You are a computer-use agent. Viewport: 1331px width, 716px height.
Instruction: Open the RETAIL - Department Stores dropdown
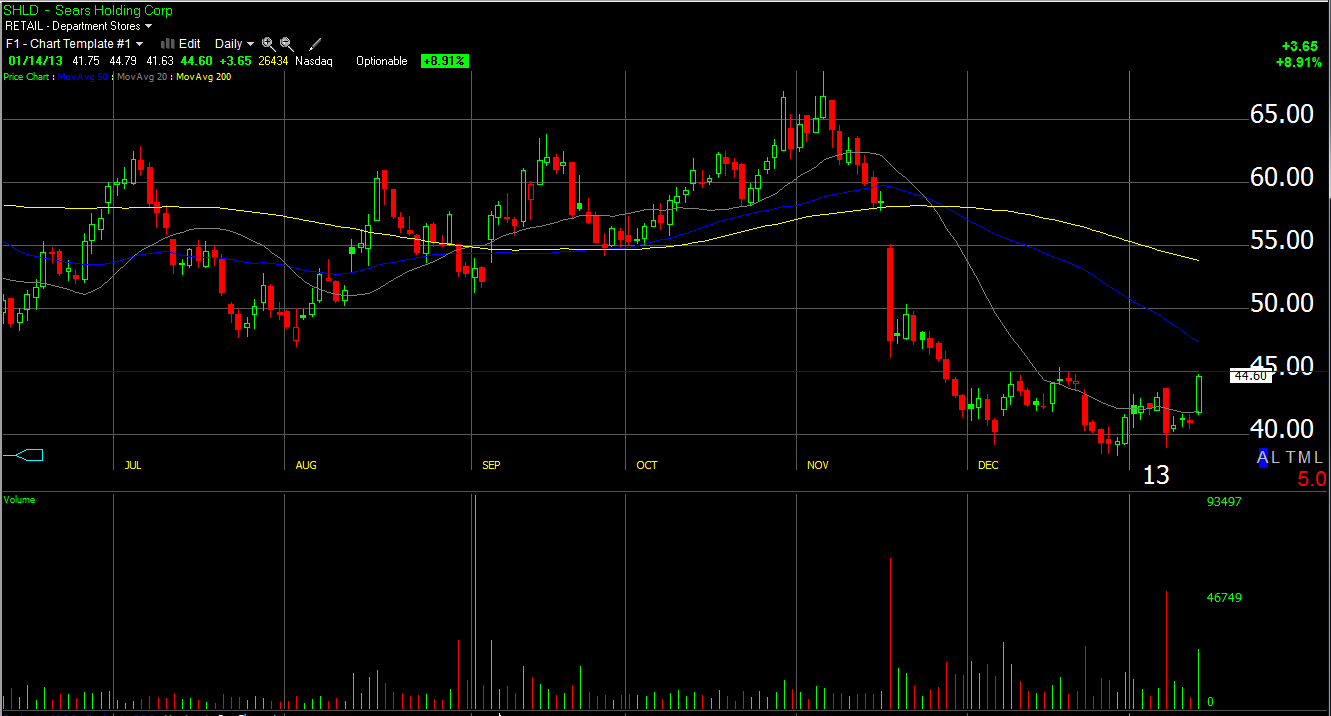[x=78, y=26]
